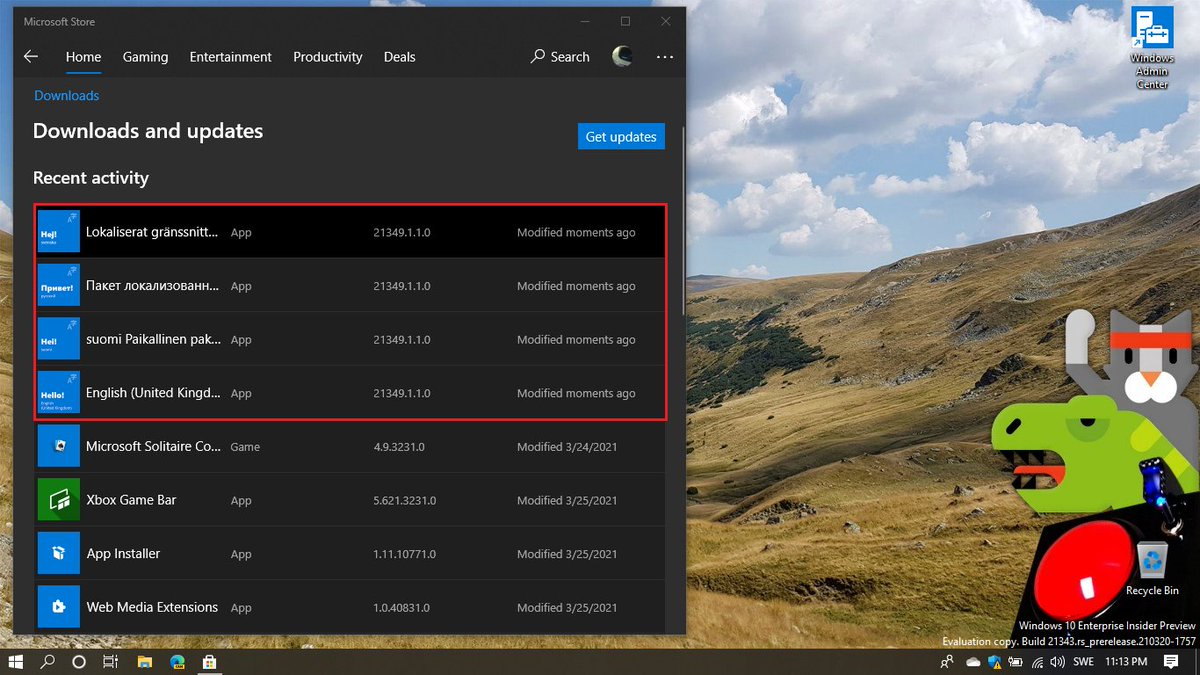Open the Productivity tab
The width and height of the screenshot is (1200, 675).
click(327, 57)
